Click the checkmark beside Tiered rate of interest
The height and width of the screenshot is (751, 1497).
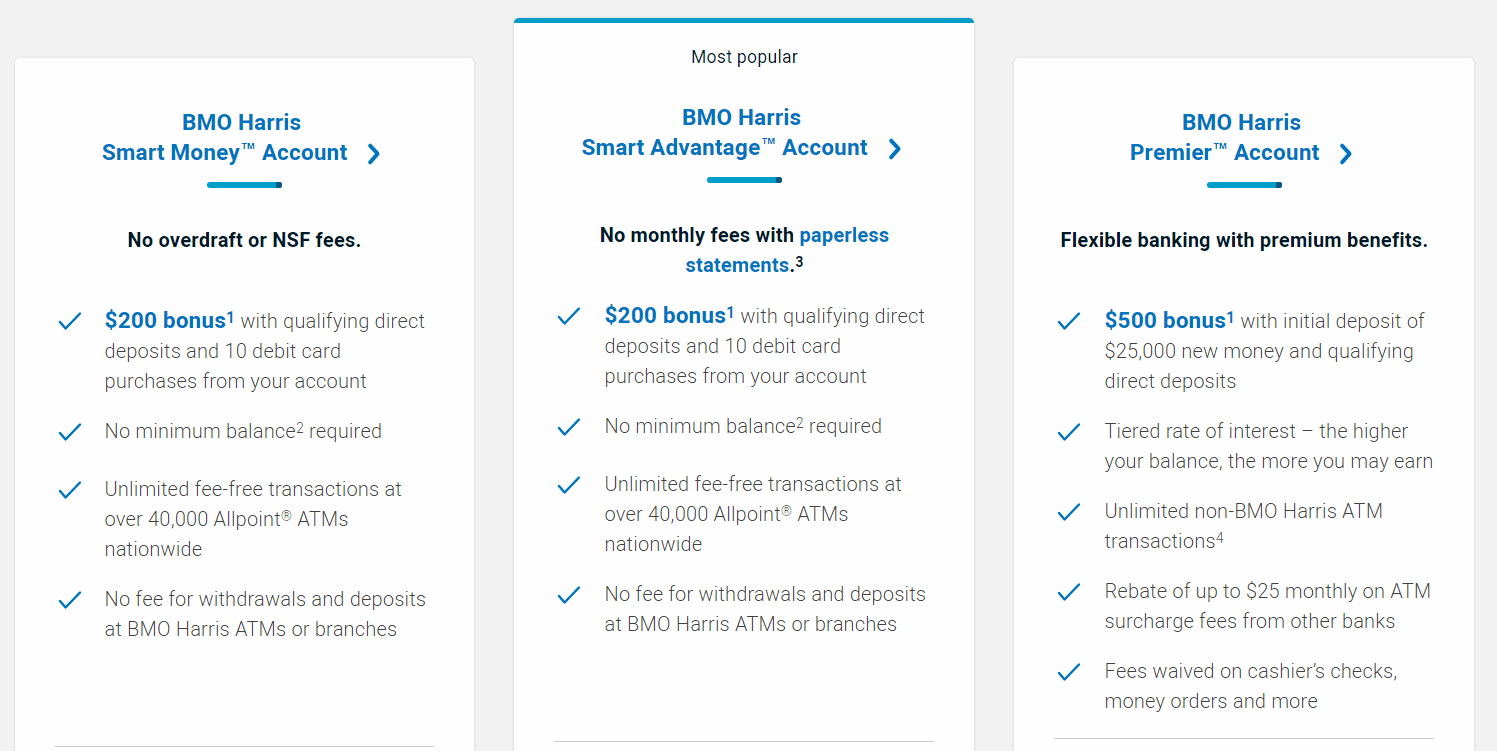(x=1068, y=432)
